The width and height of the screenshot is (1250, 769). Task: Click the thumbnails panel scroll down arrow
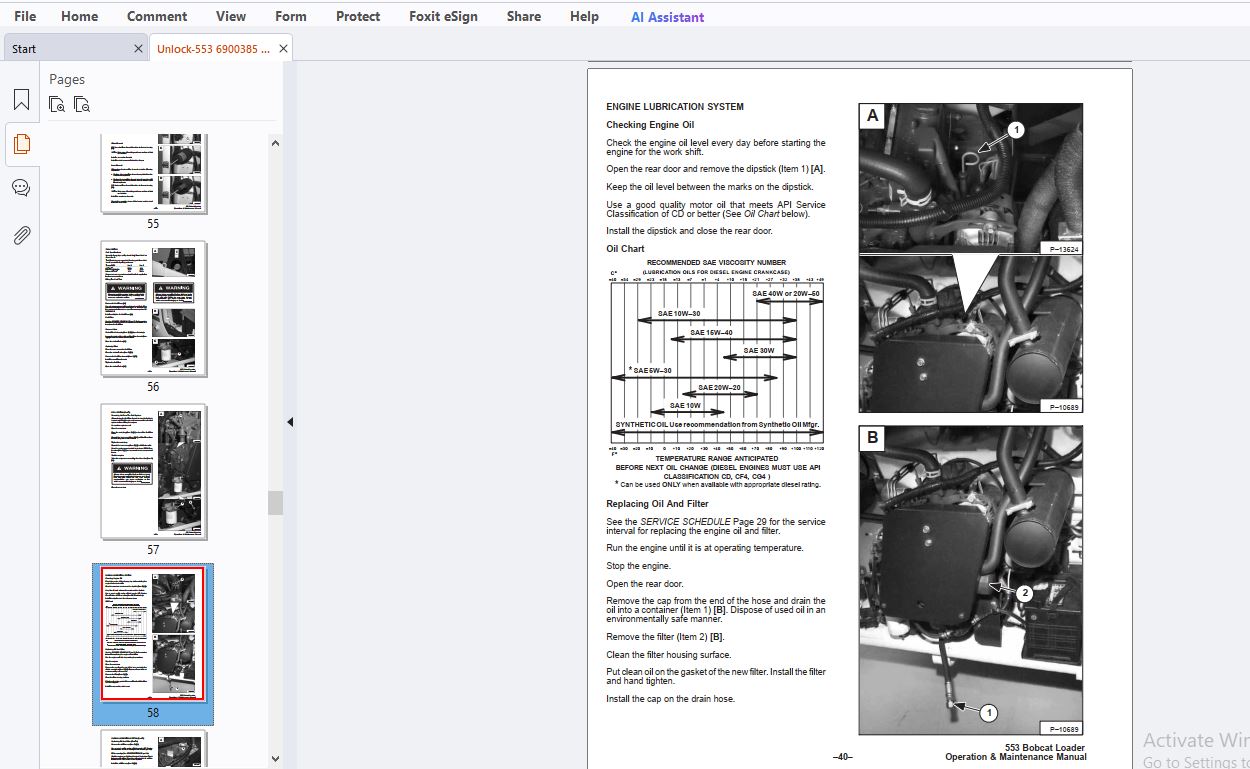[x=275, y=759]
